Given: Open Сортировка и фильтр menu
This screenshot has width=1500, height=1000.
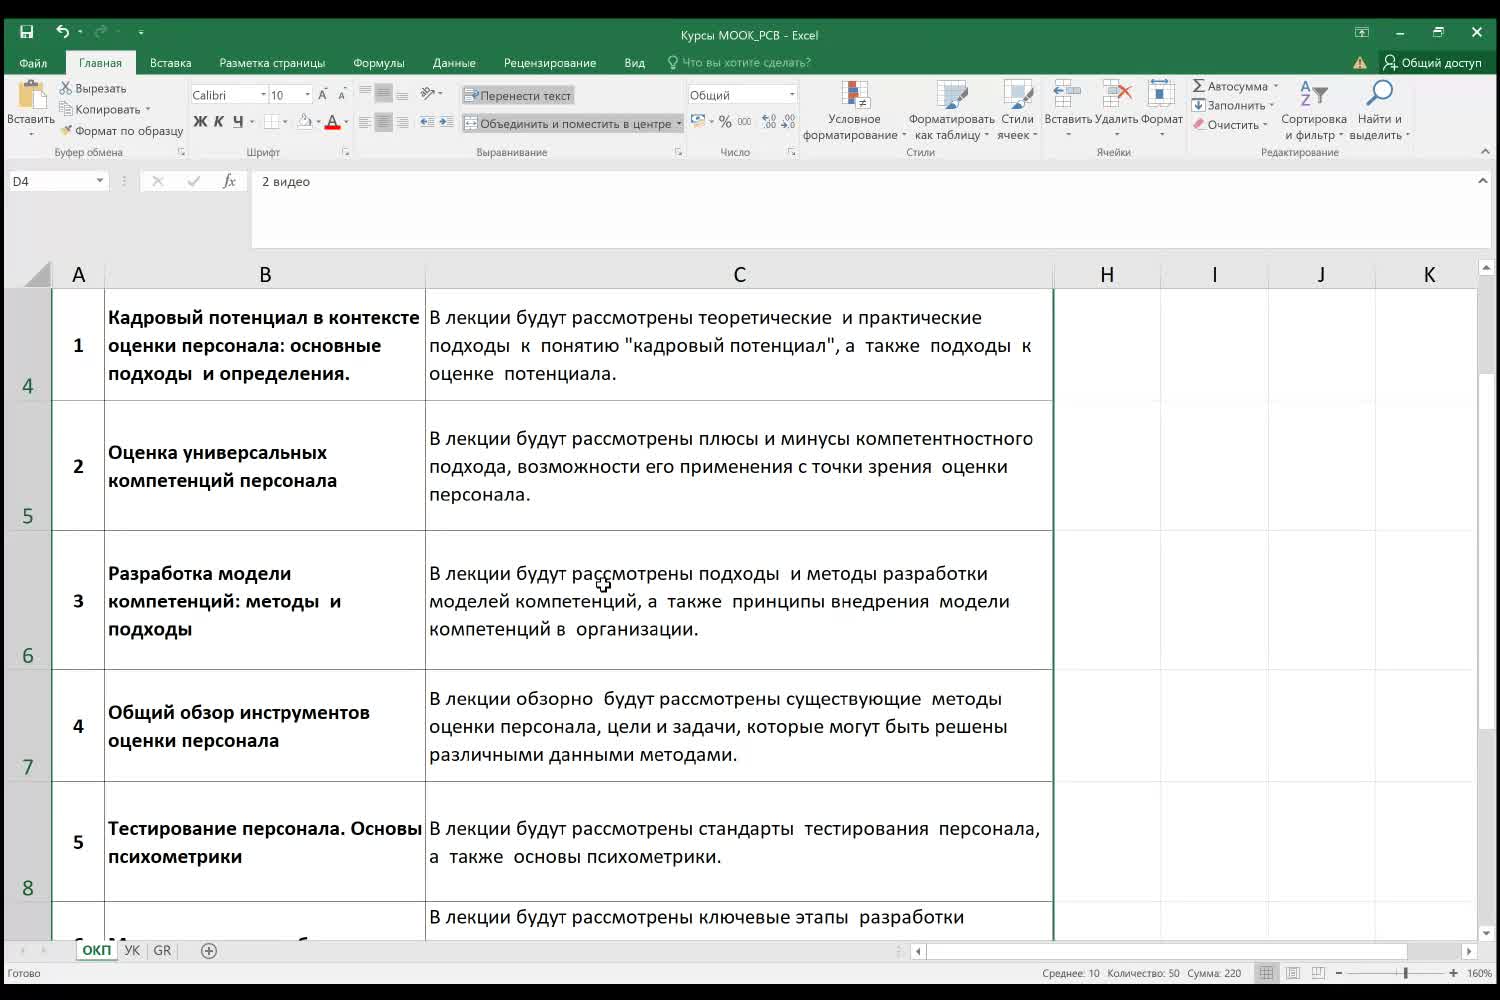Looking at the screenshot, I should tap(1314, 111).
